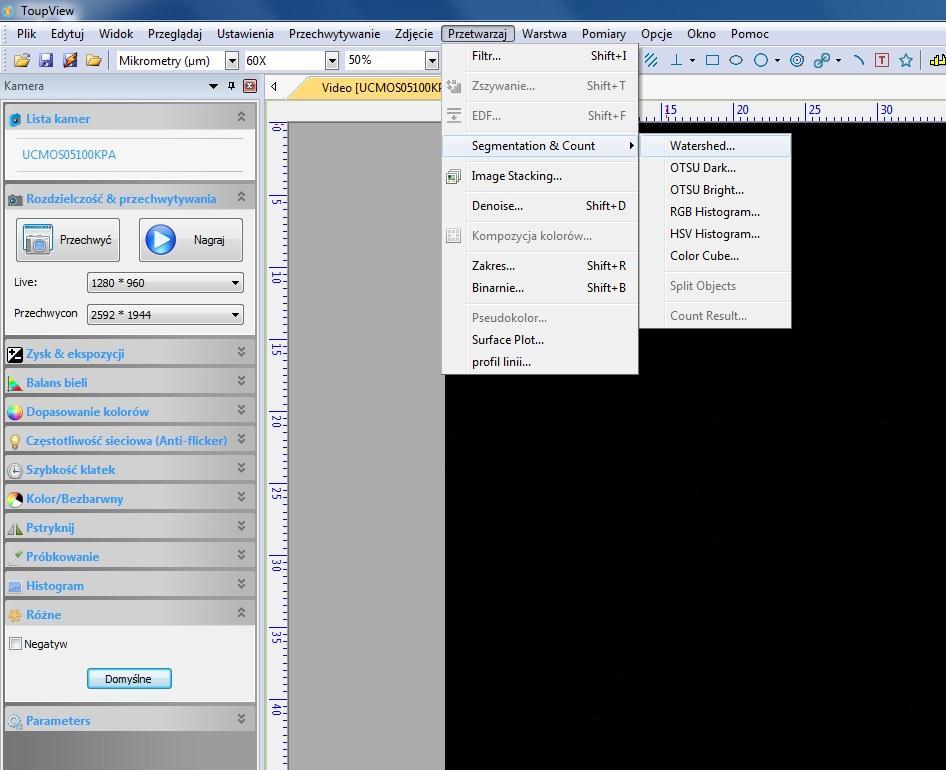Viewport: 946px width, 770px height.
Task: Open the Live resolution dropdown
Action: [165, 282]
